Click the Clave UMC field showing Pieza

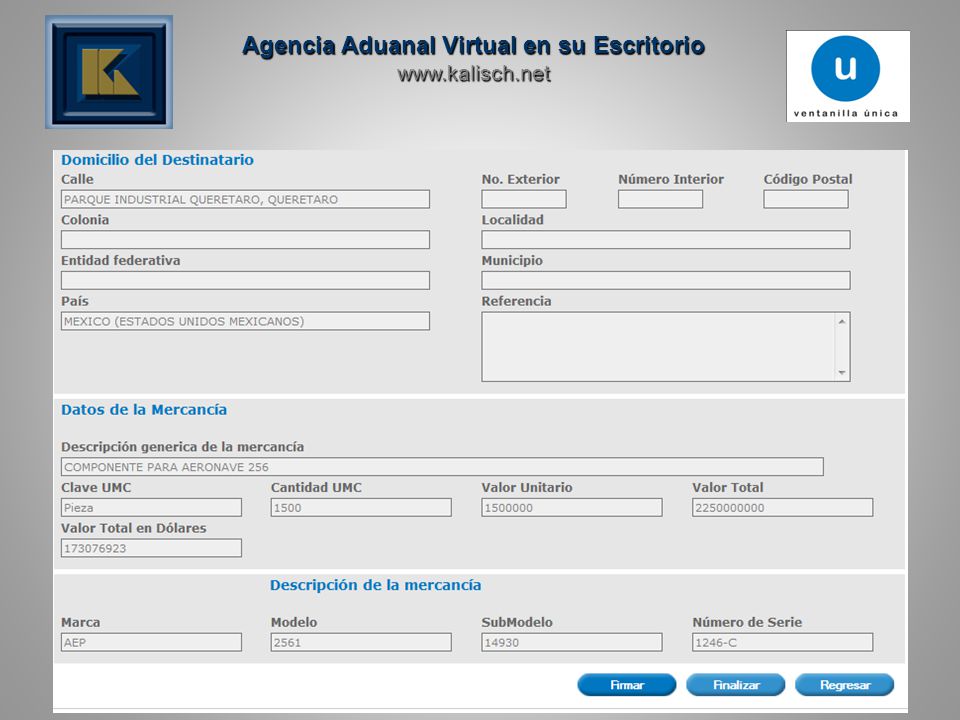point(151,508)
